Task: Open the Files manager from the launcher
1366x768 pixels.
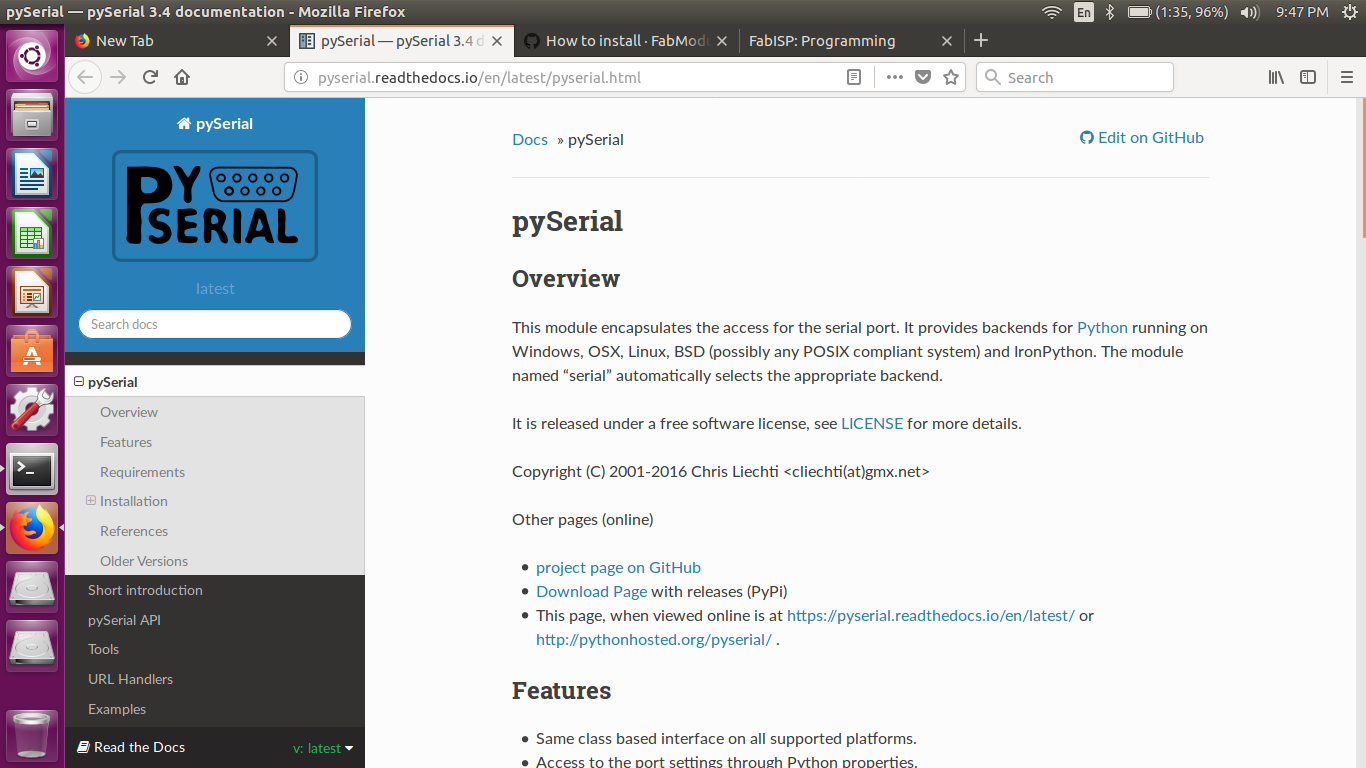Action: click(32, 116)
